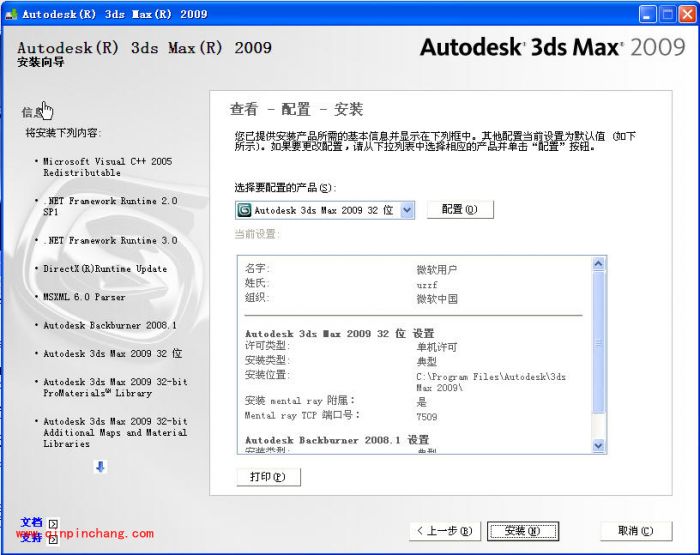Expand the product selection dropdown arrow

coord(407,210)
